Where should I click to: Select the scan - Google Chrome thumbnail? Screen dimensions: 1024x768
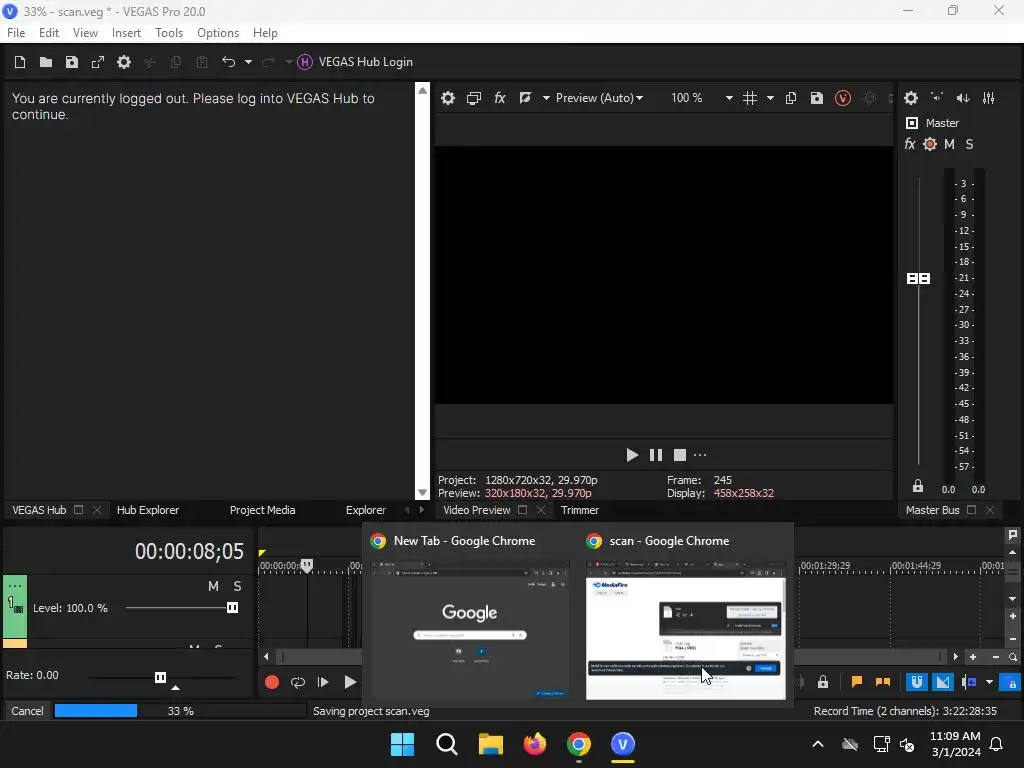point(686,630)
